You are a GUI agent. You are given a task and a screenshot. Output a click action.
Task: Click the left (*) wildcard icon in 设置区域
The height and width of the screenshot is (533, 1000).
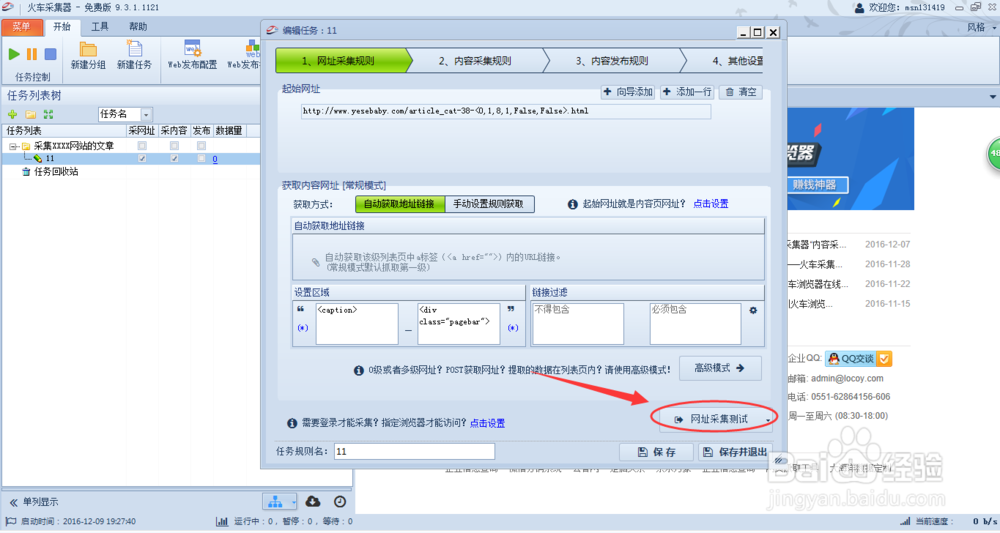(x=303, y=328)
